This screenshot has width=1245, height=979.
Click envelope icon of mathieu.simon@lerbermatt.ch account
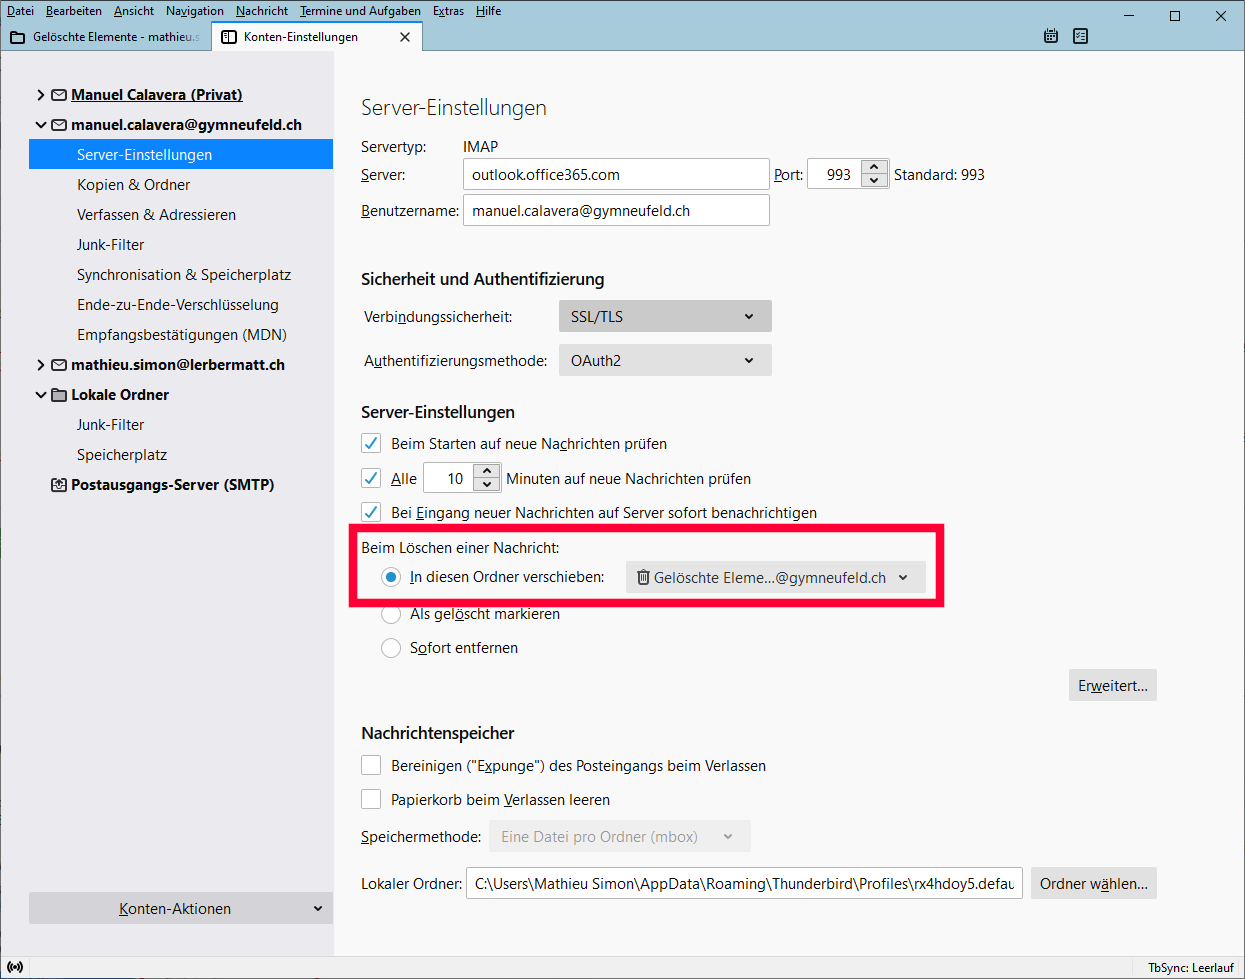click(59, 365)
